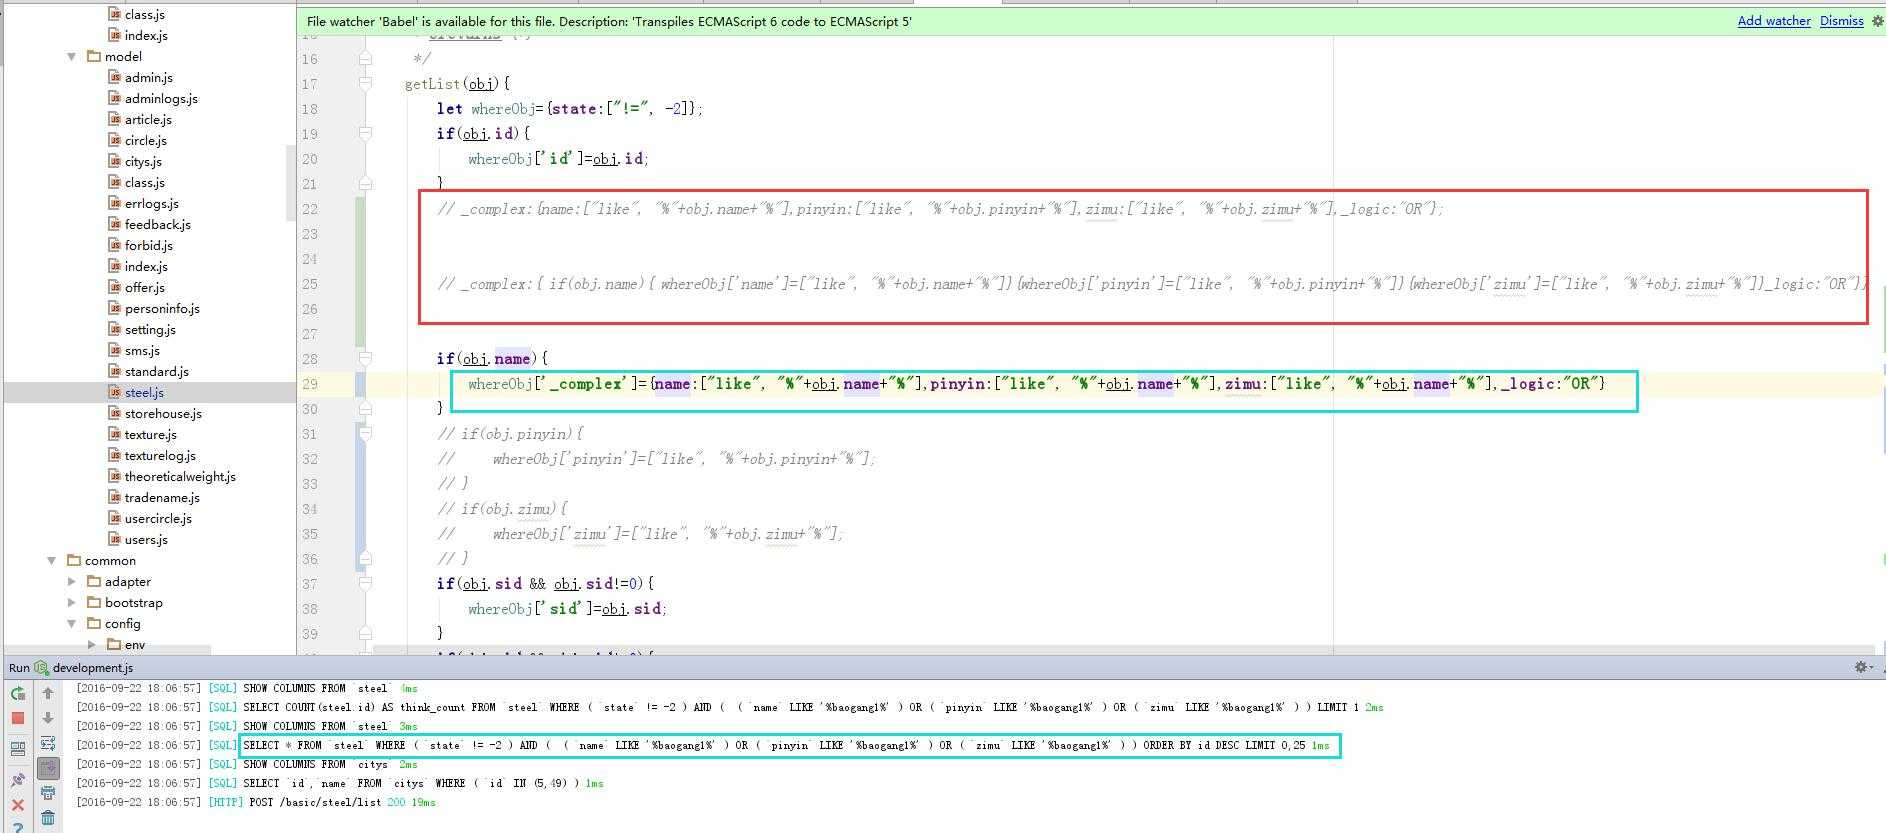Select the common folder name
1886x833 pixels.
(110, 561)
